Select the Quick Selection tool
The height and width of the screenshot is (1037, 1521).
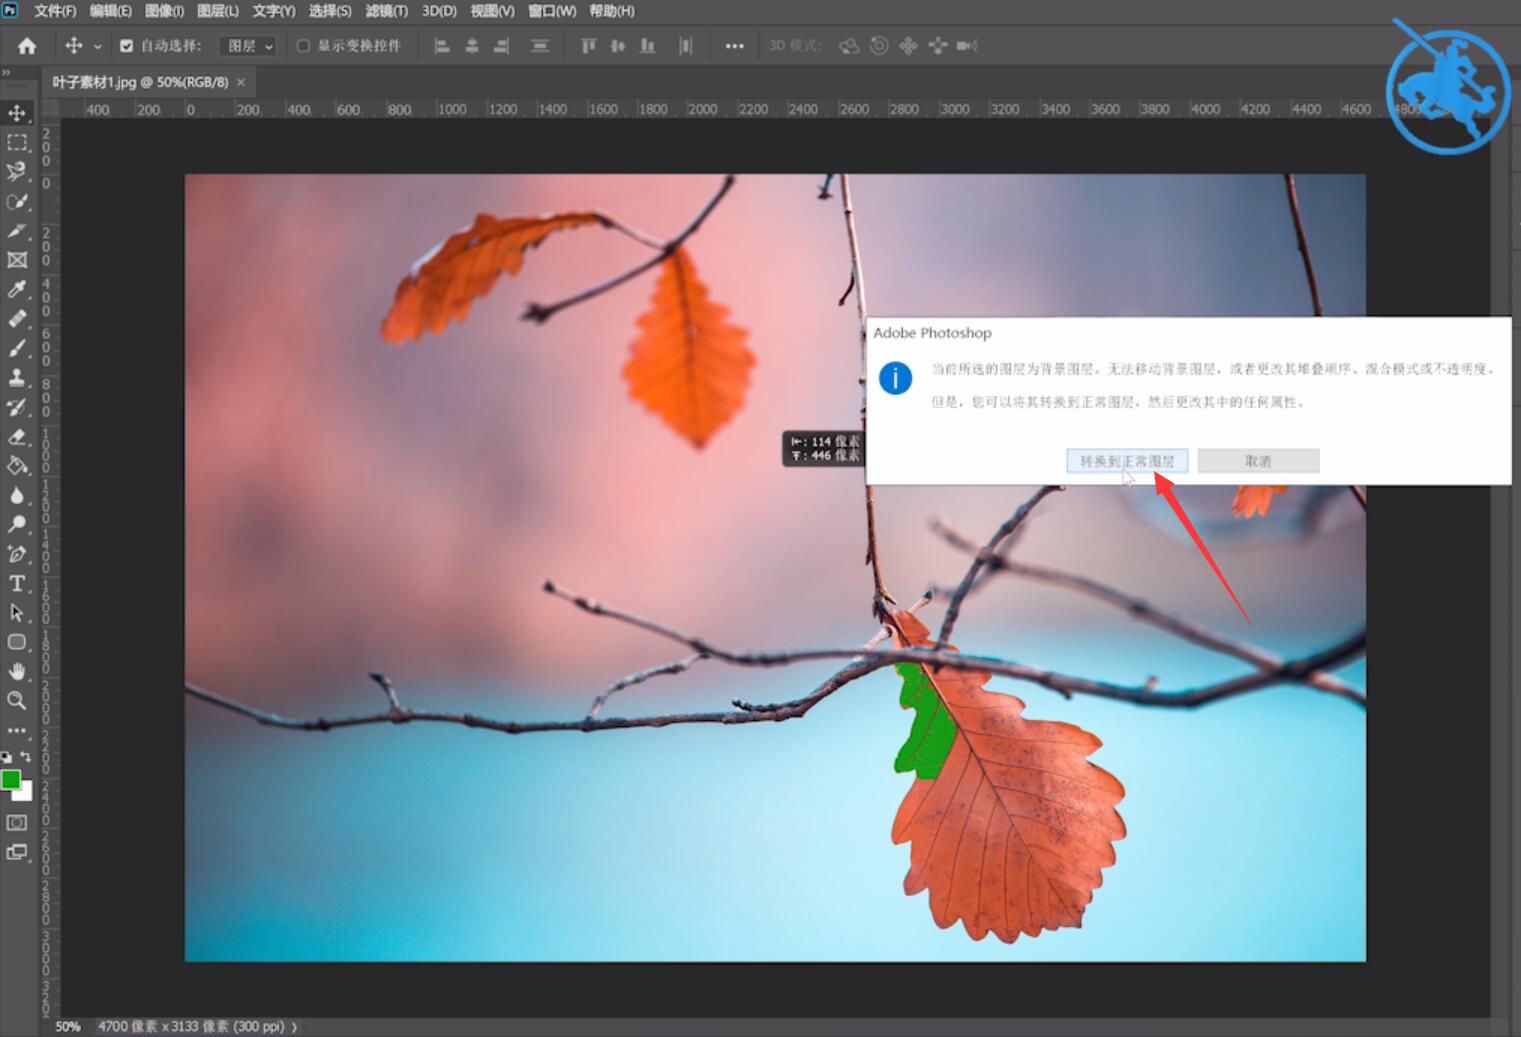point(17,201)
